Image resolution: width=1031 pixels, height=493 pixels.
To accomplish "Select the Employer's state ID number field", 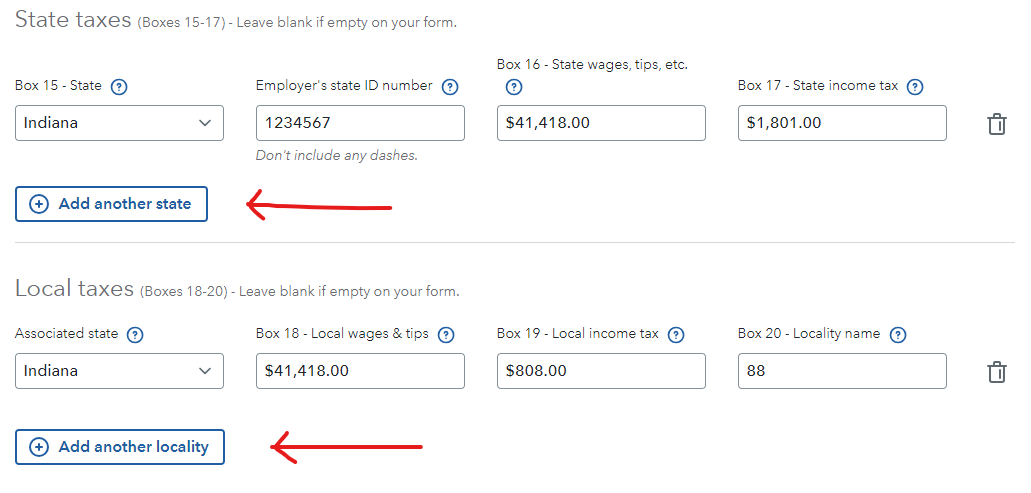I will 360,123.
